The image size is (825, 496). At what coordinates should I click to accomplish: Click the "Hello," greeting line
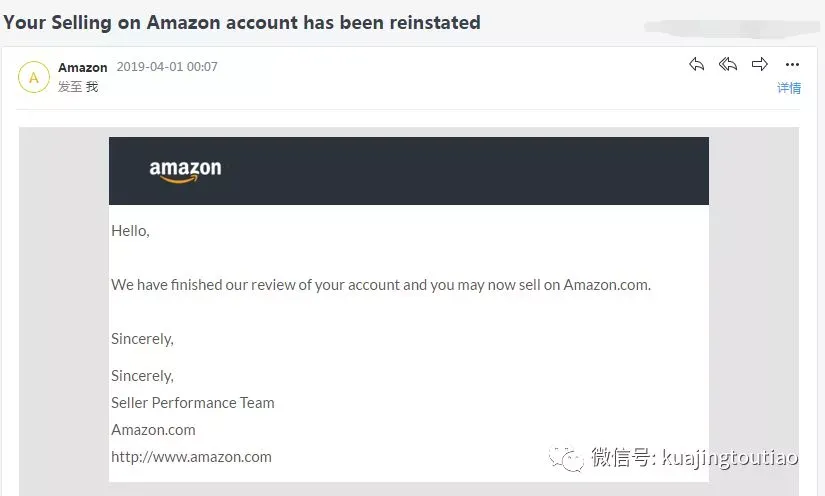pos(130,231)
